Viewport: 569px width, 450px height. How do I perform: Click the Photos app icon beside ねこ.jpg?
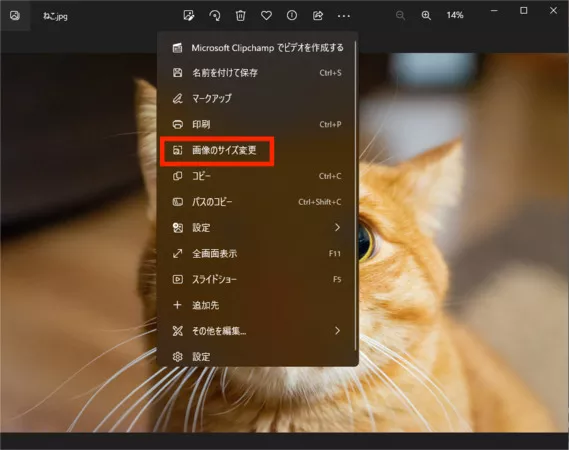coord(15,16)
